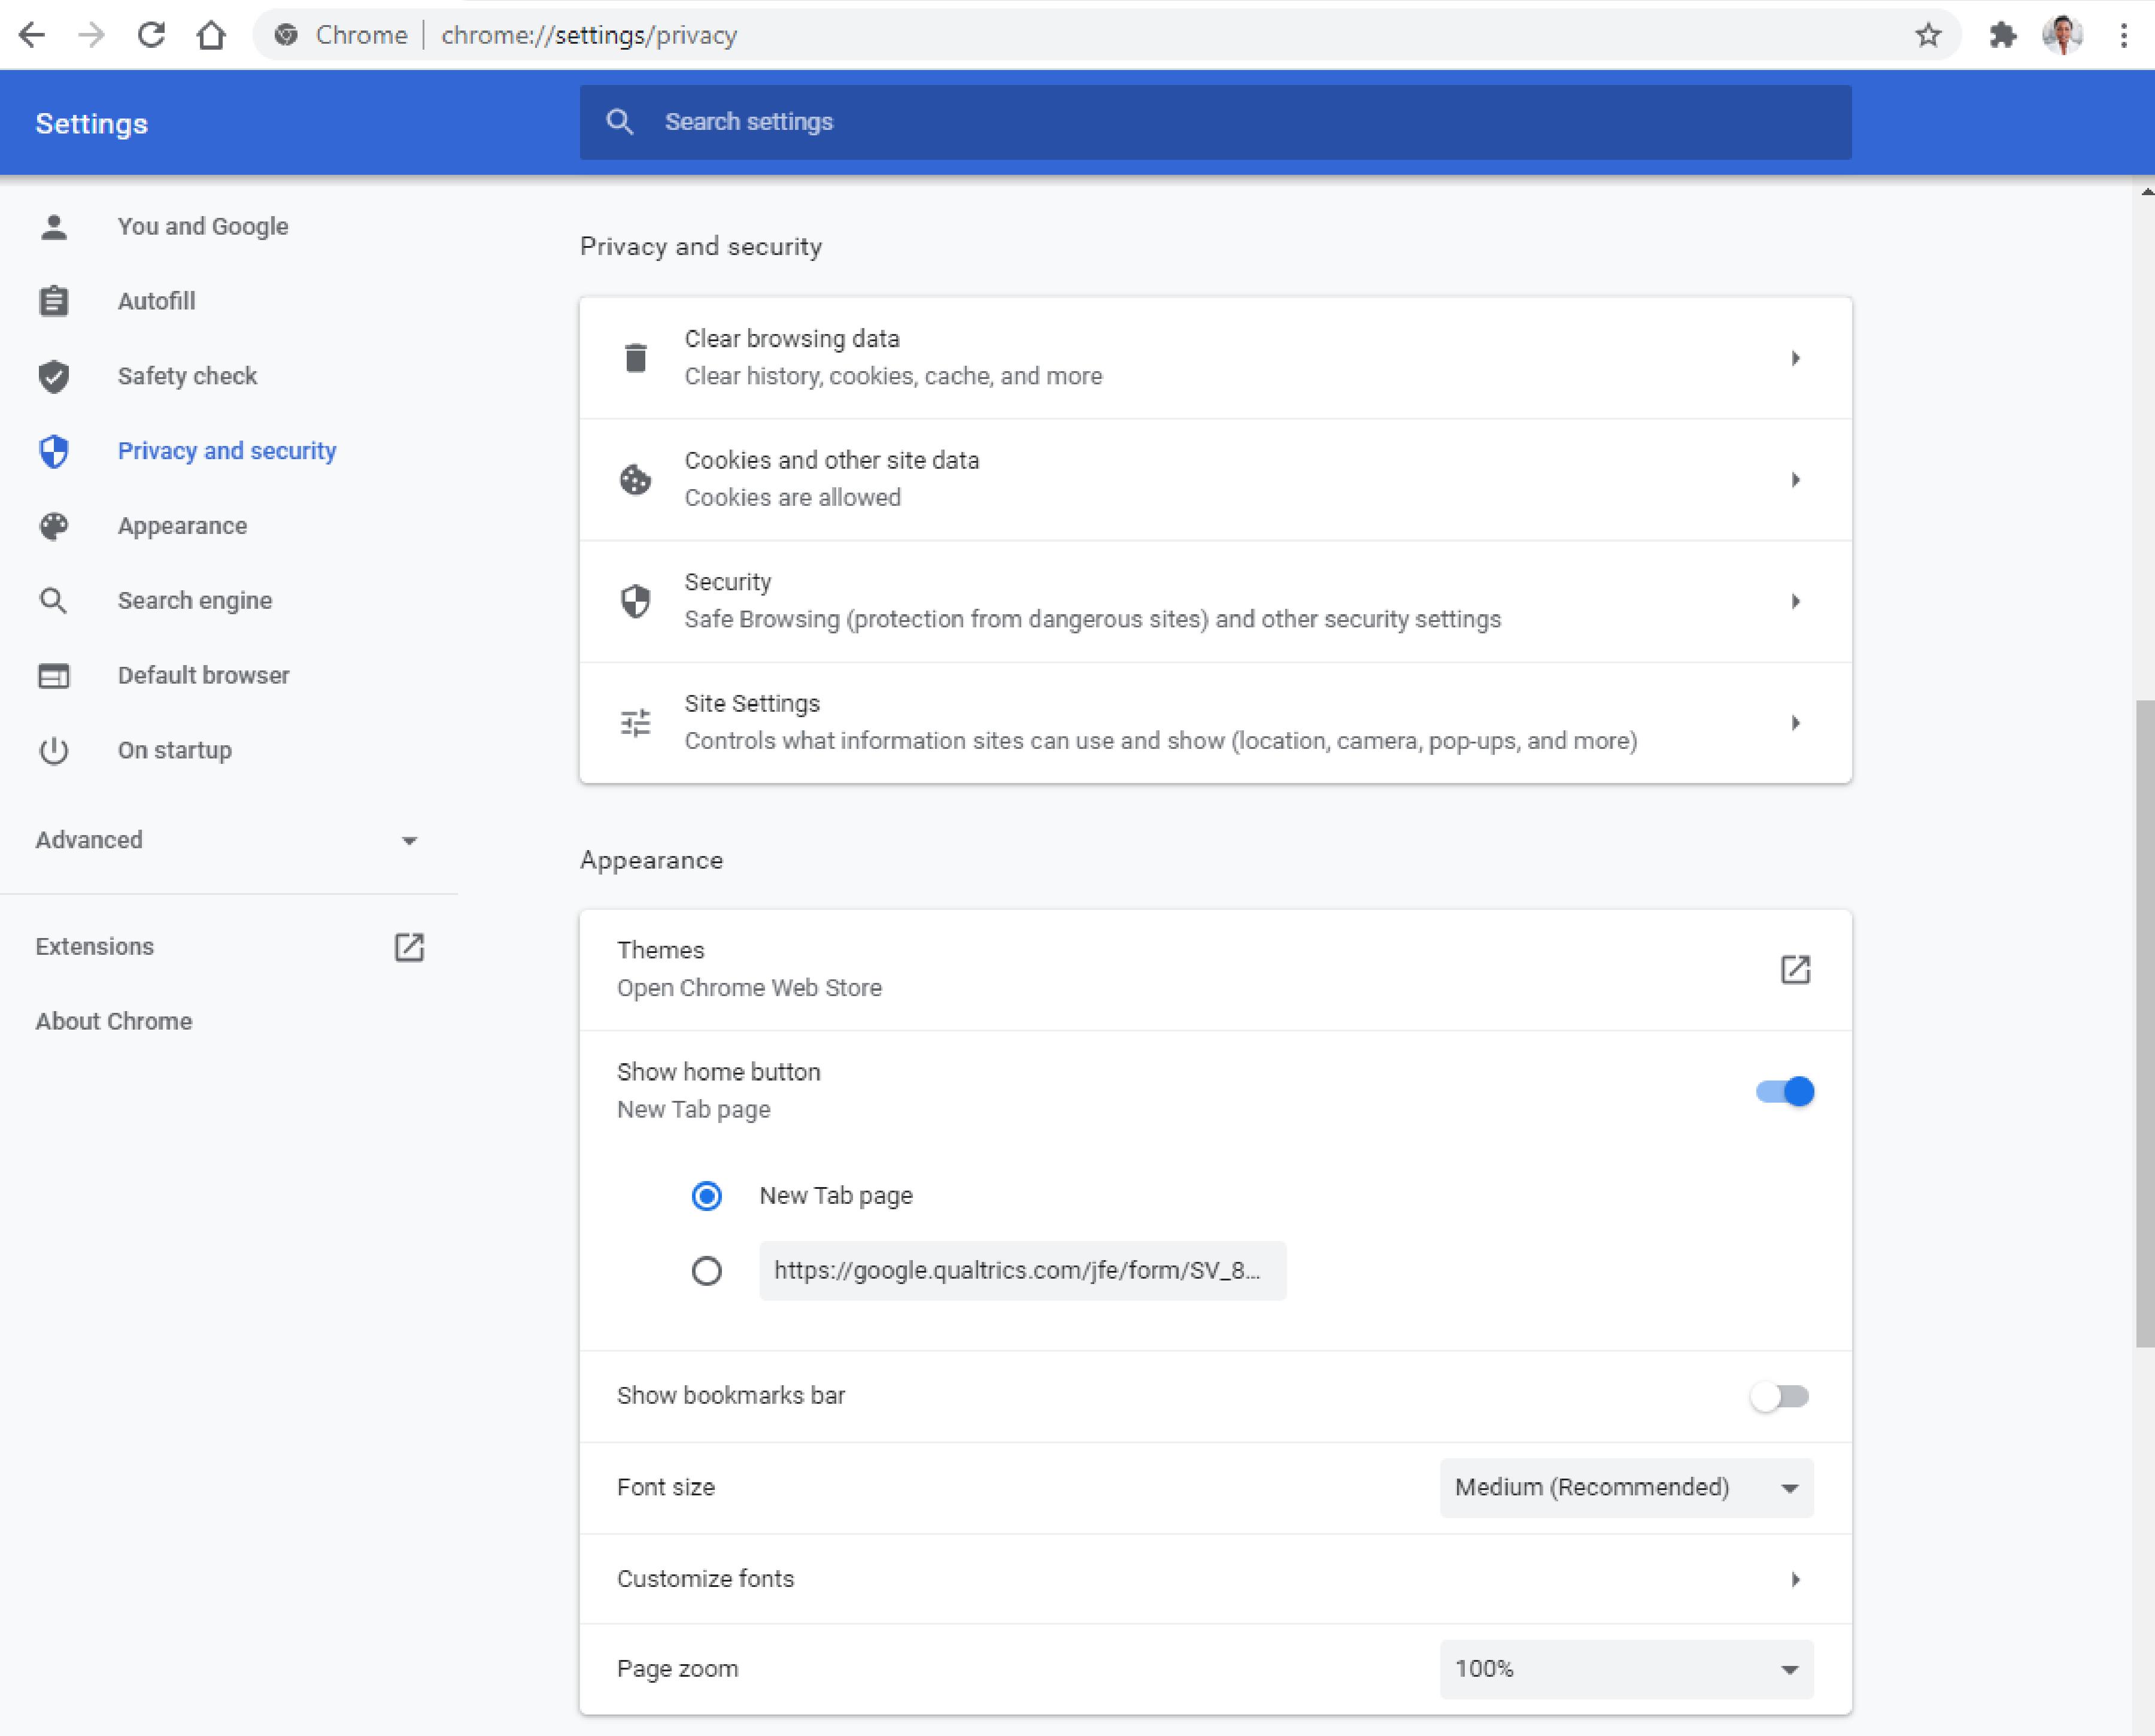Open Safe Browsing security settings
This screenshot has width=2155, height=1736.
pos(1215,601)
